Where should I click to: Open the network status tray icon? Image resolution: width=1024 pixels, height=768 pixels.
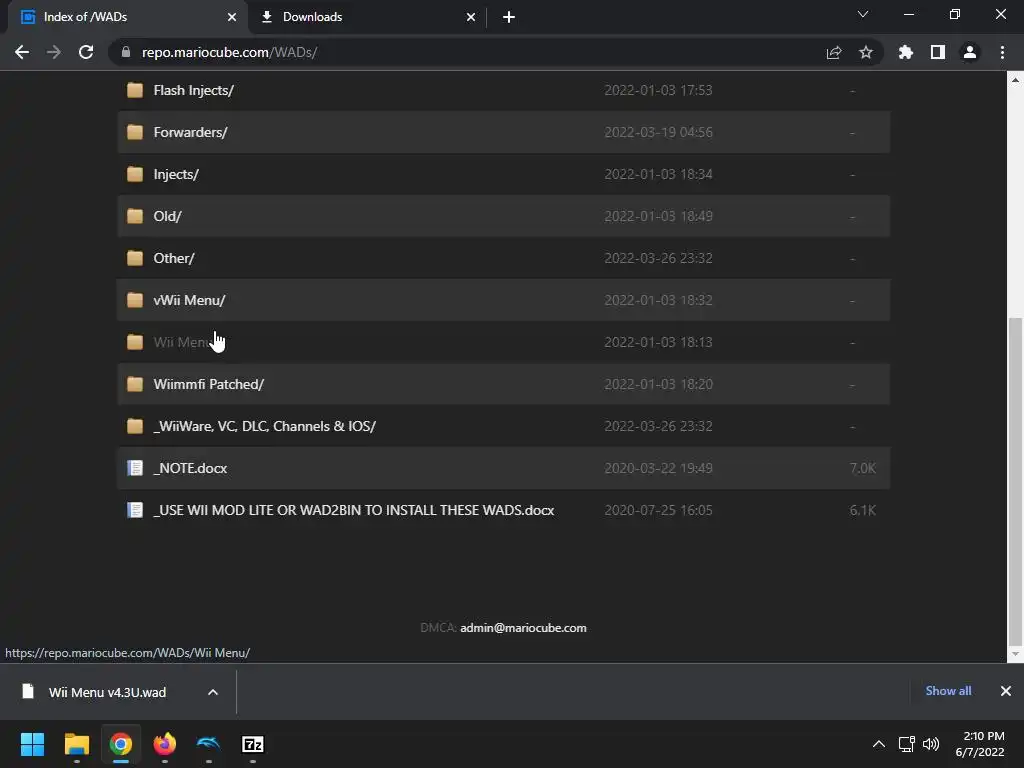906,744
